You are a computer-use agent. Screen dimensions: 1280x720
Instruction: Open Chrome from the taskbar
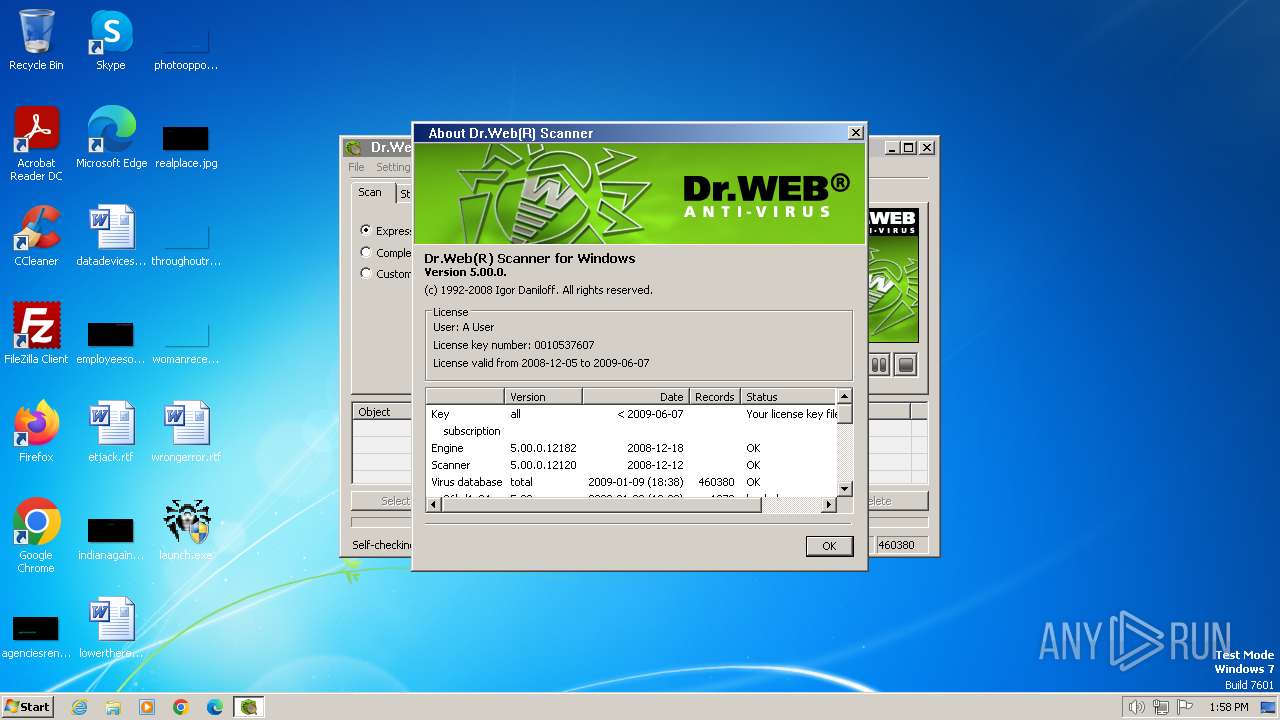click(x=181, y=707)
